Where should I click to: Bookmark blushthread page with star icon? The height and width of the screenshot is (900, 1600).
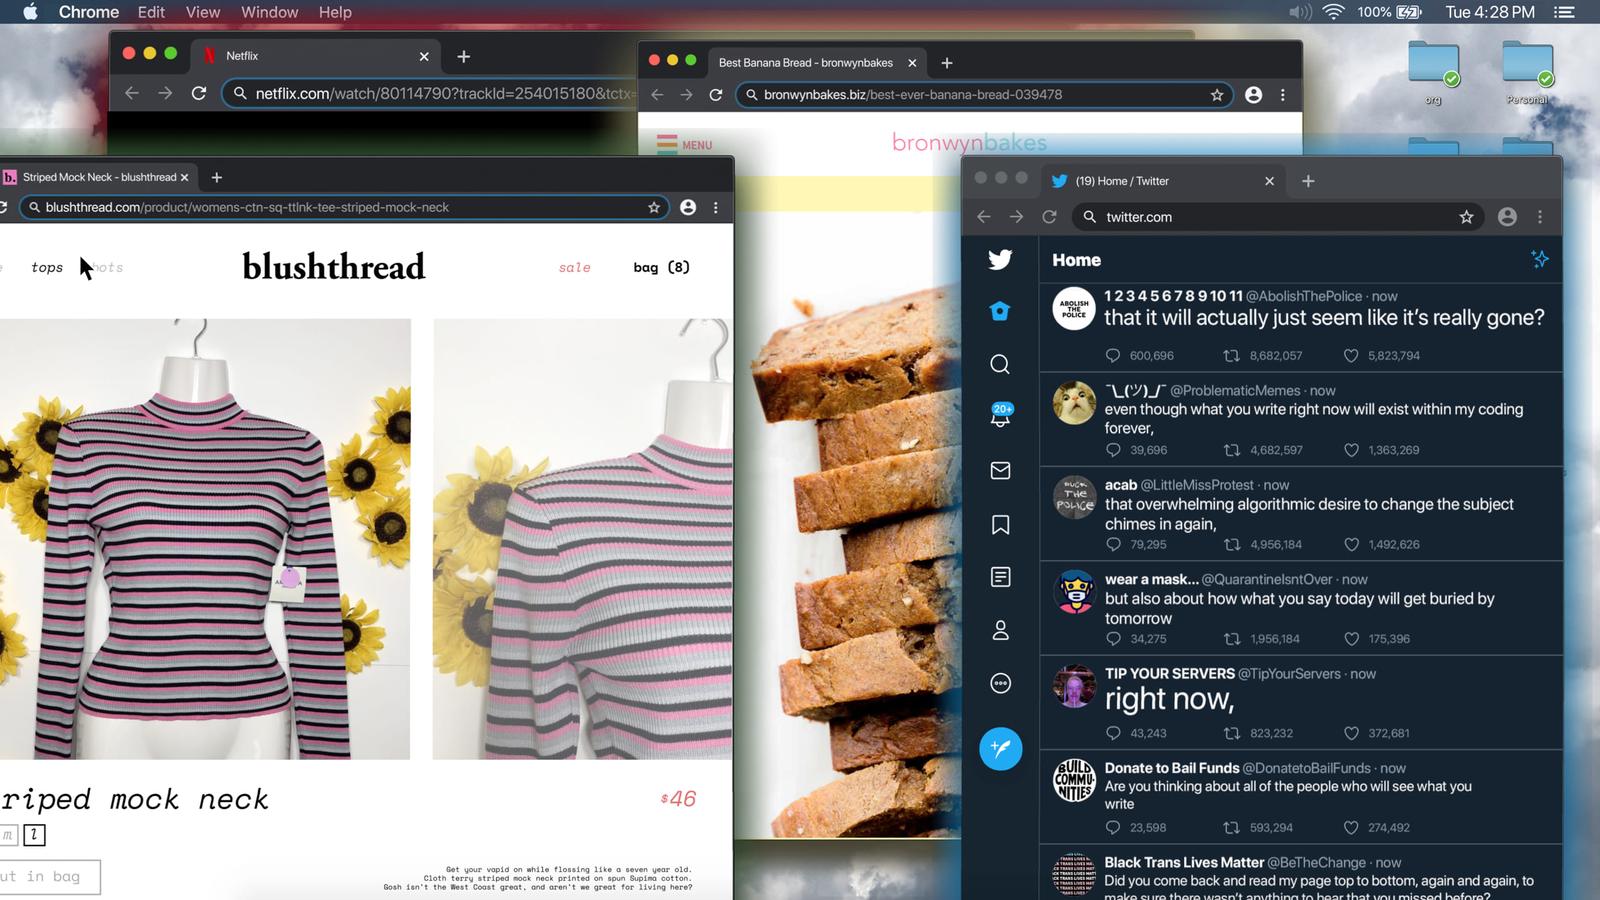click(654, 207)
